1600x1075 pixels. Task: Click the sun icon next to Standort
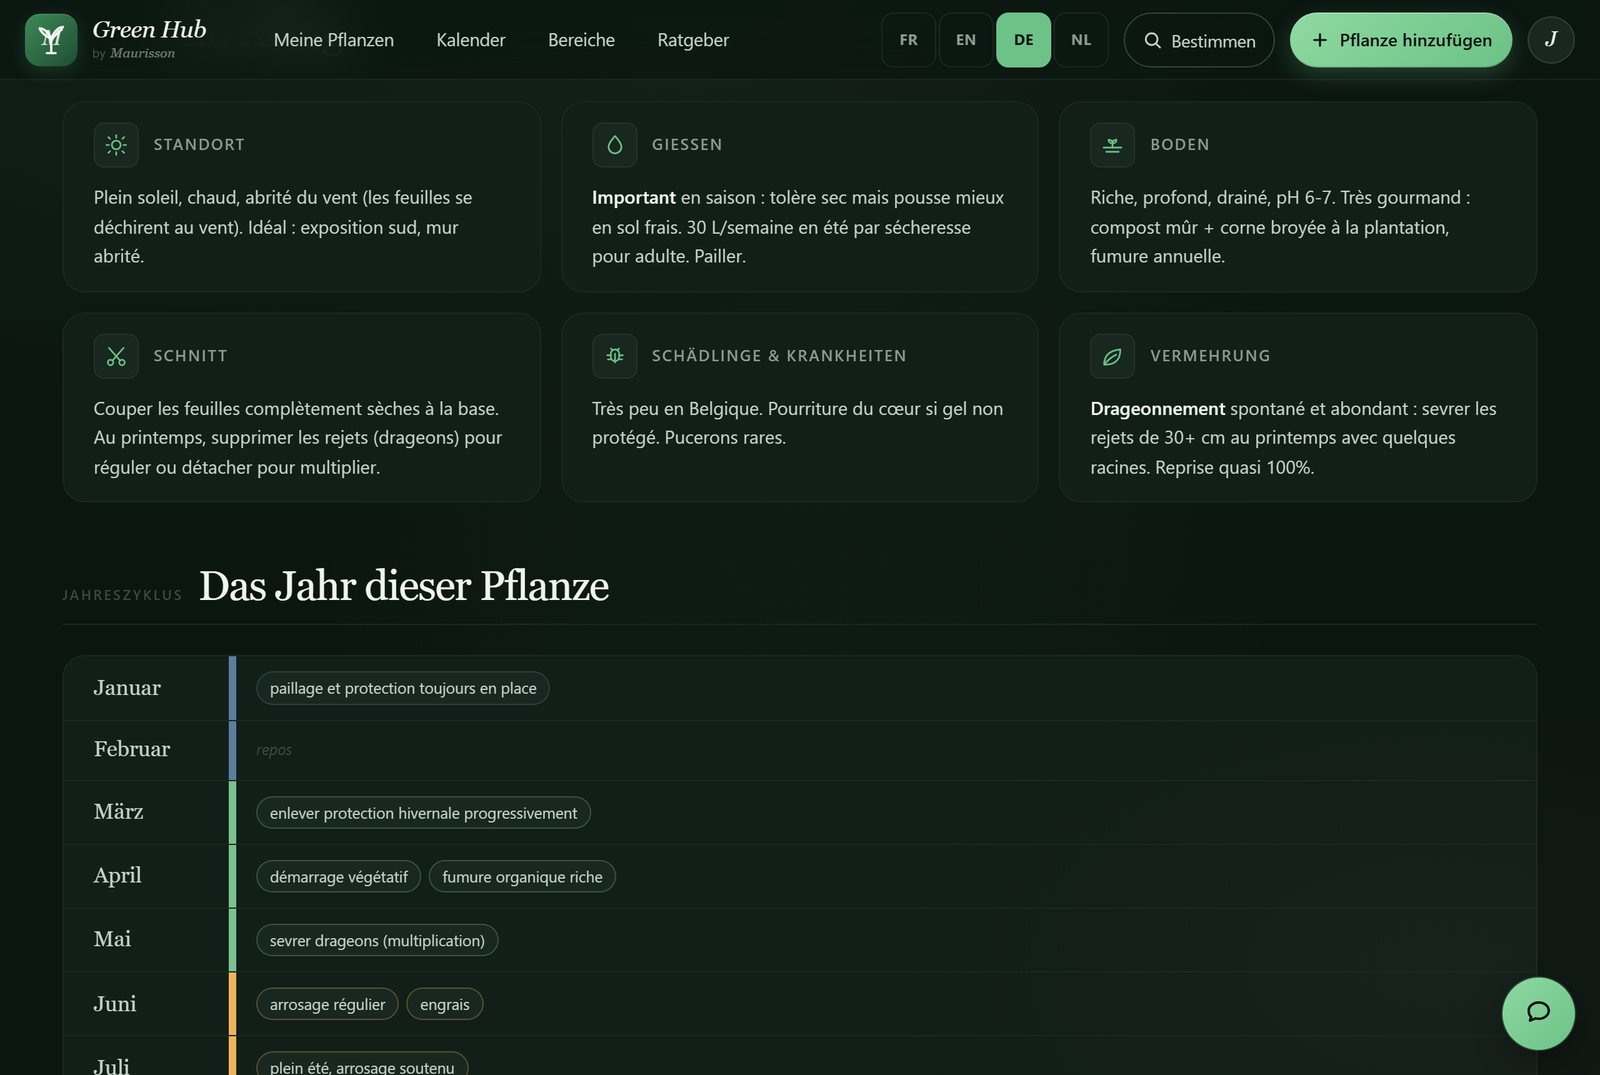pos(116,145)
